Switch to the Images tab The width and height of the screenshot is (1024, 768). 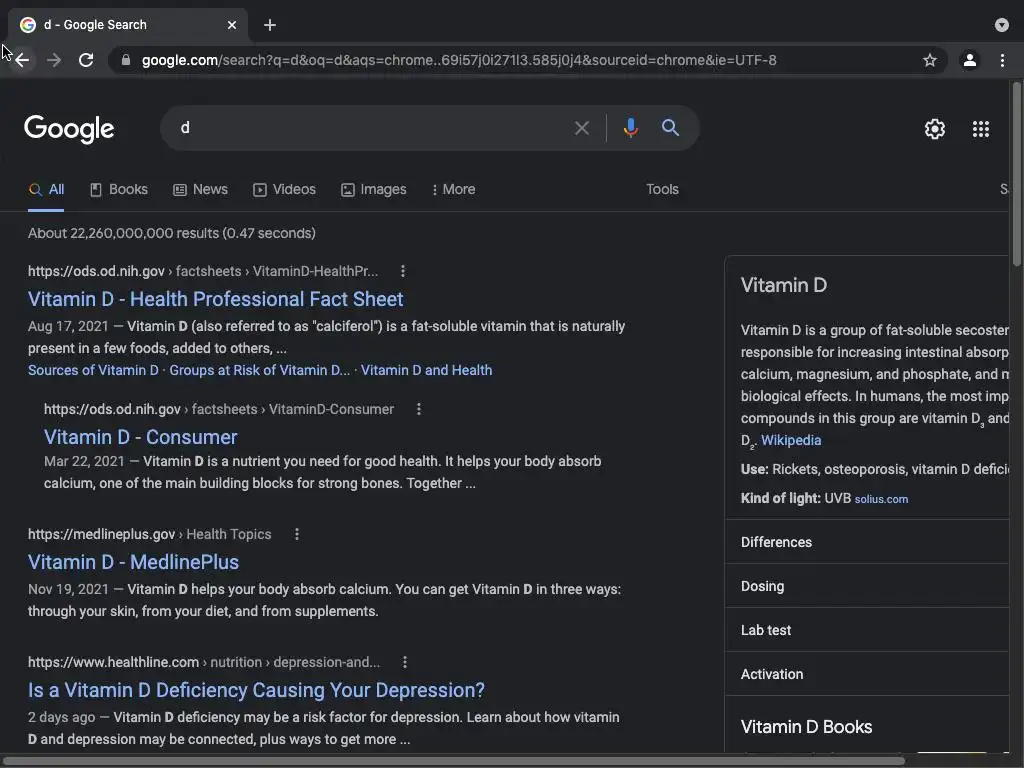(374, 189)
